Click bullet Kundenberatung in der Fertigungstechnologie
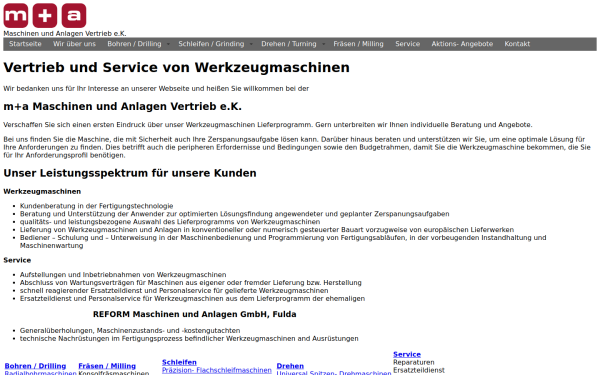The height and width of the screenshot is (375, 600). 96,206
